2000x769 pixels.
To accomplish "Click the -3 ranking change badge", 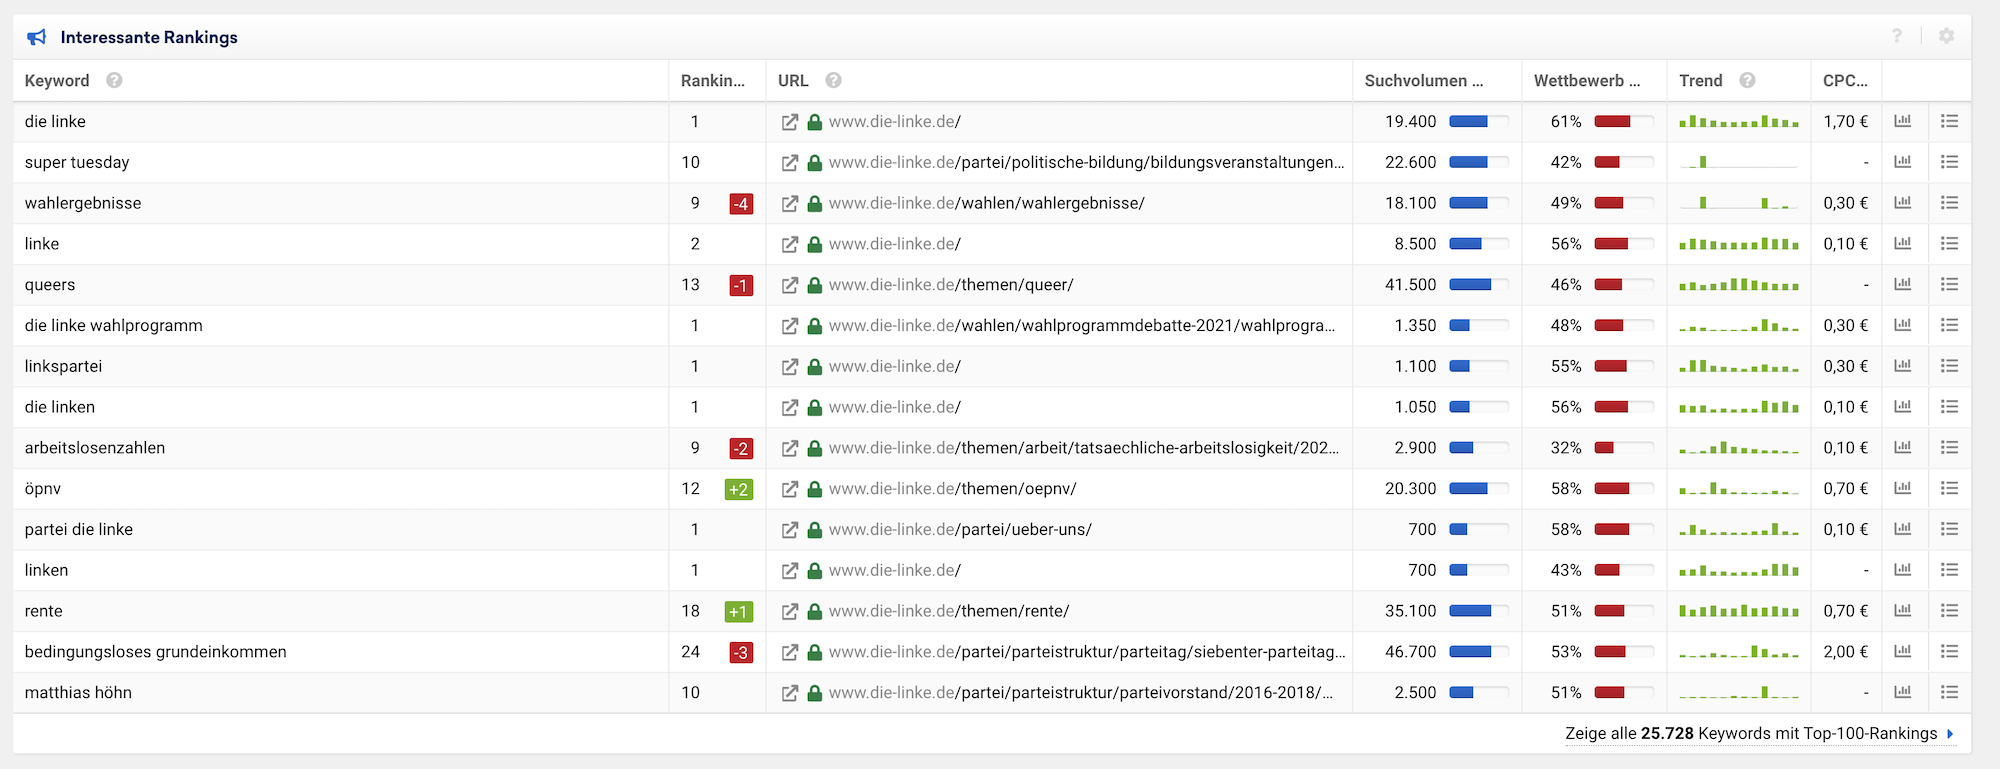I will pyautogui.click(x=741, y=653).
